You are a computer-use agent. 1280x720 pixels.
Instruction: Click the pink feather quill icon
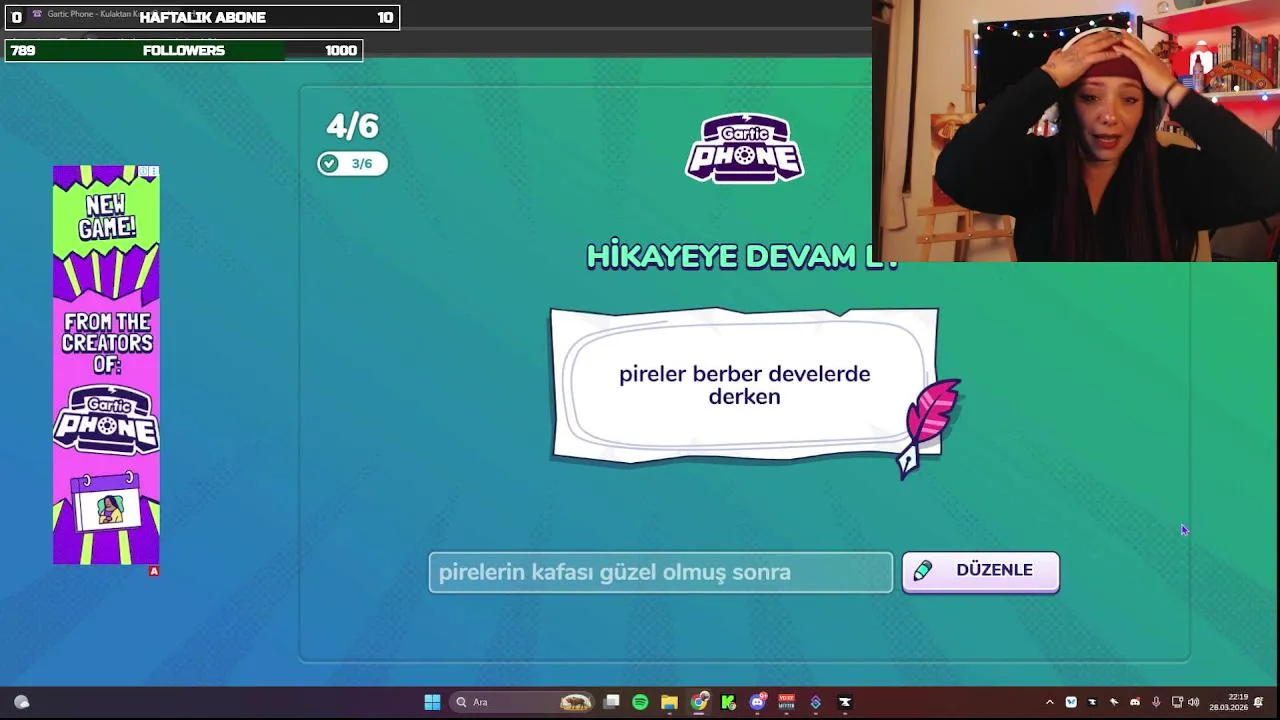tap(930, 427)
